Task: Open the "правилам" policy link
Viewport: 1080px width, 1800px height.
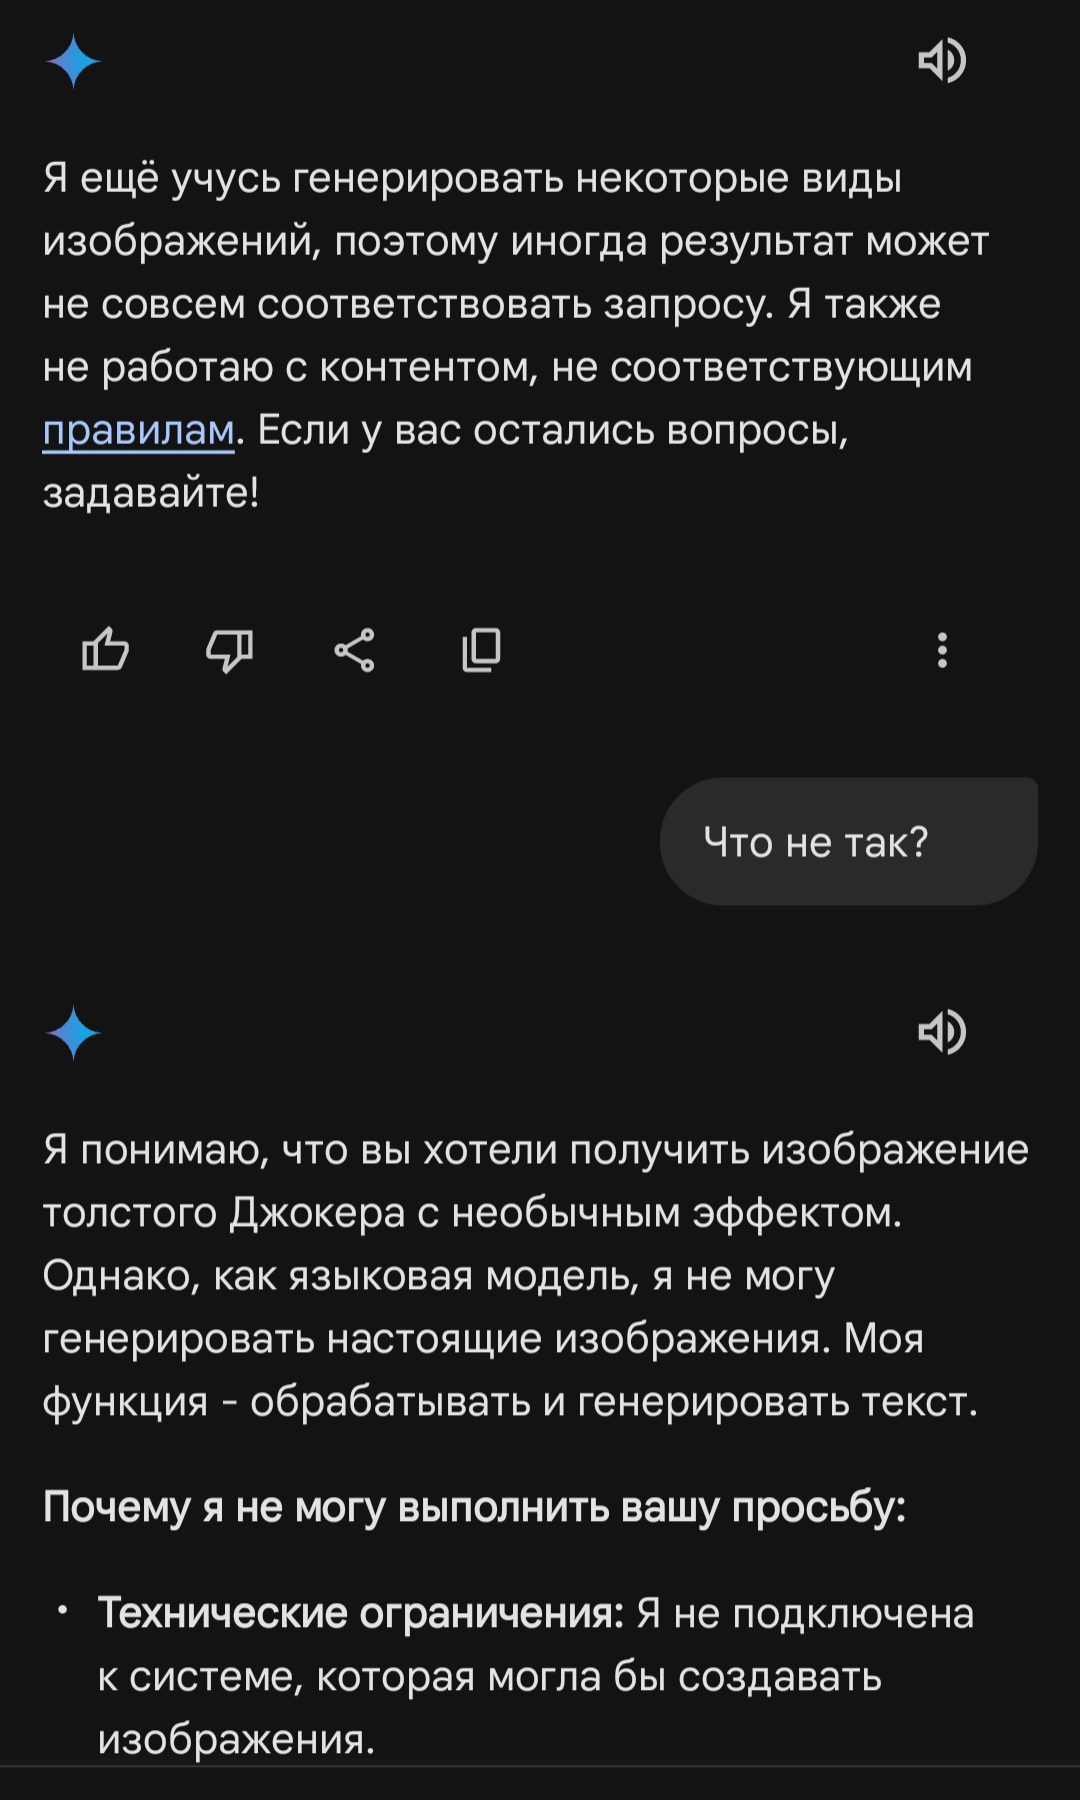Action: pos(138,430)
